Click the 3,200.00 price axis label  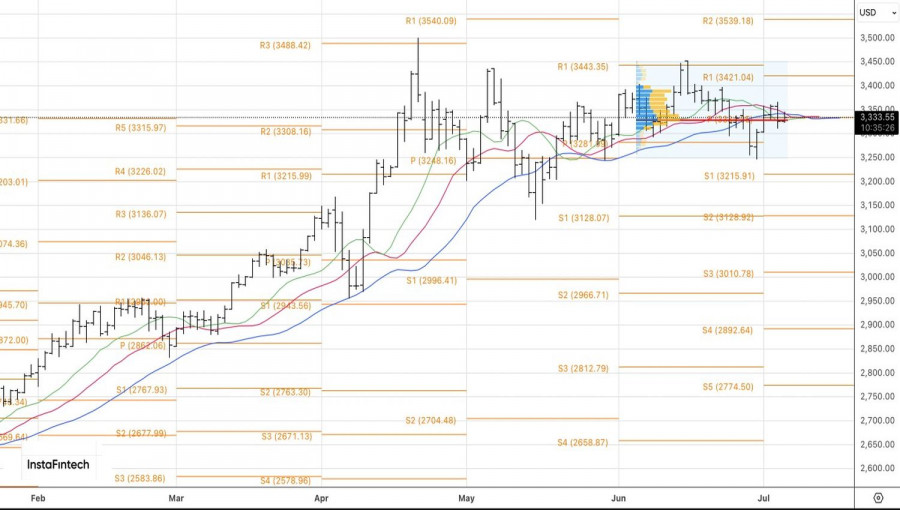click(x=877, y=181)
